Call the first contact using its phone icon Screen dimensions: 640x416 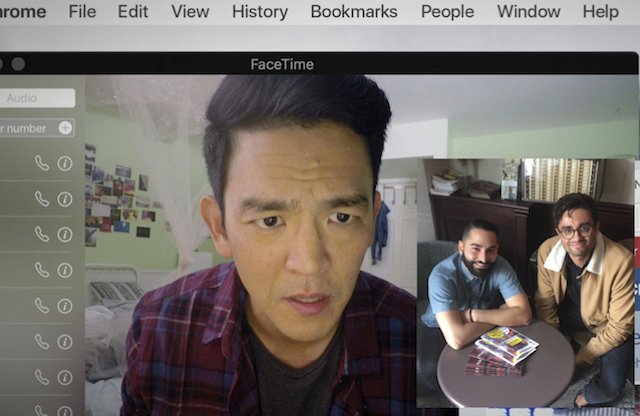click(x=42, y=163)
